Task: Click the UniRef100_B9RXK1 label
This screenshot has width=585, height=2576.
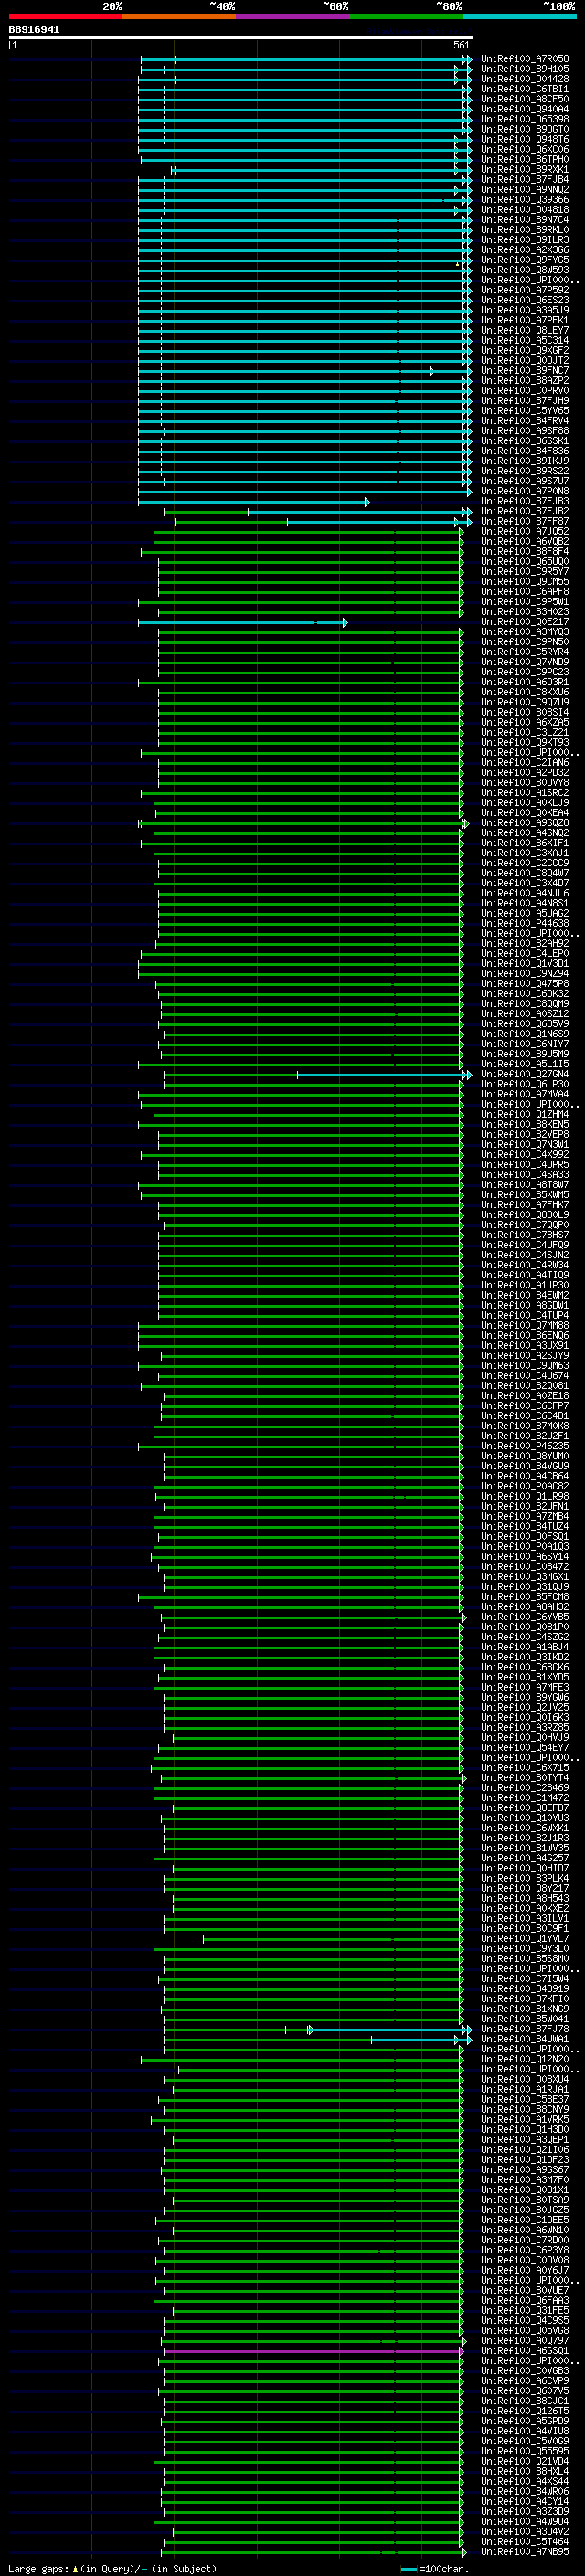Action: 525,169
